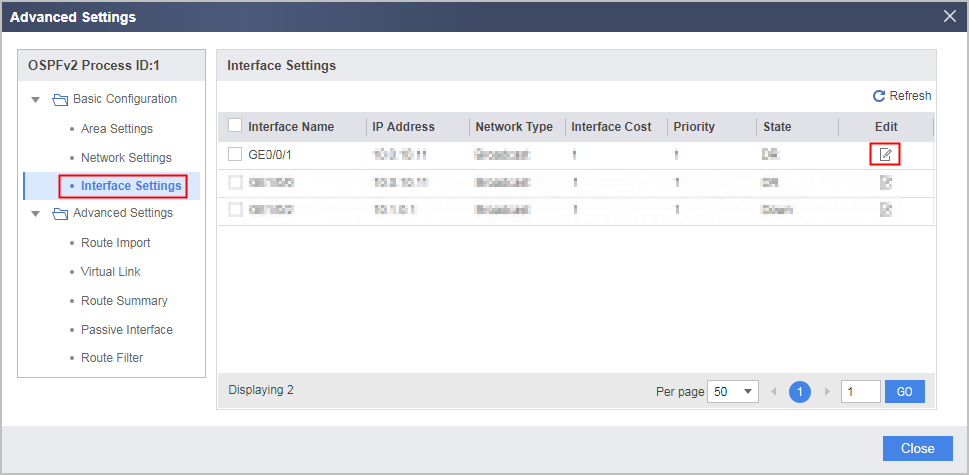Click the blue GO button

pyautogui.click(x=905, y=392)
